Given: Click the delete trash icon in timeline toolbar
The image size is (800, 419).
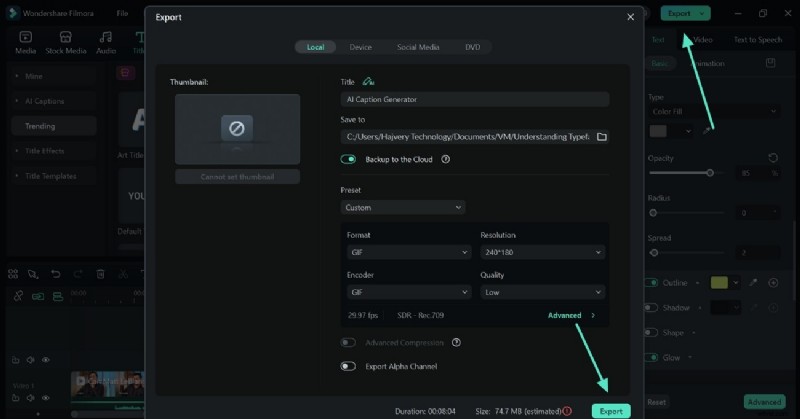Looking at the screenshot, I should [x=101, y=274].
